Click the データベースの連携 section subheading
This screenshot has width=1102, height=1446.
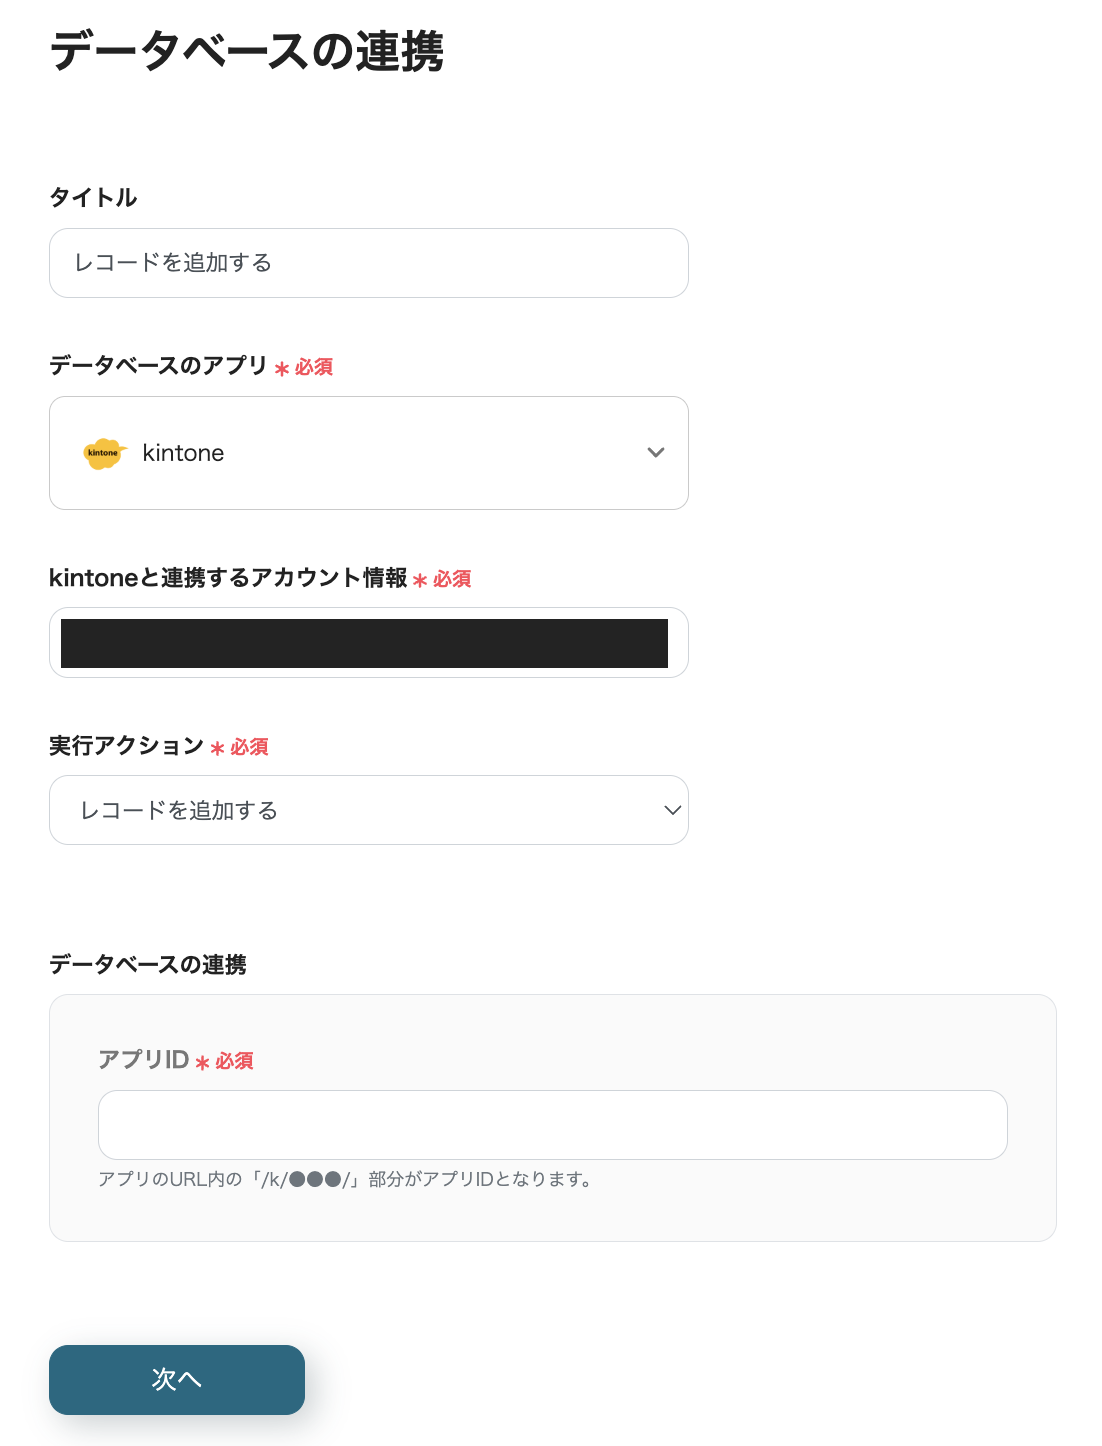pyautogui.click(x=148, y=965)
